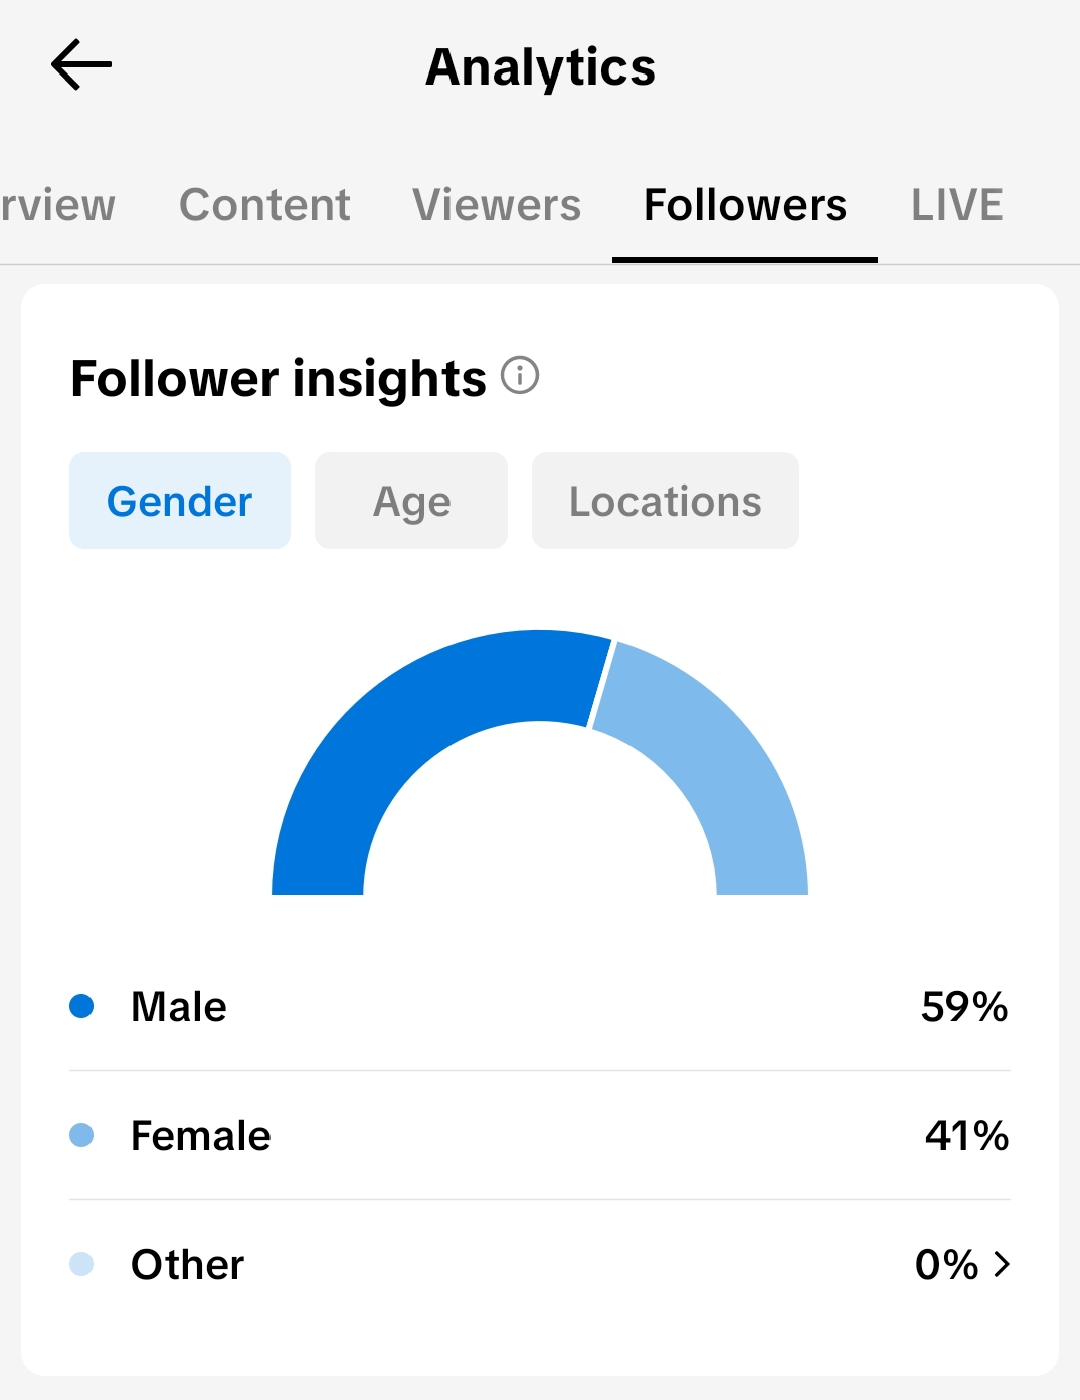Open the Follower insights info icon
The height and width of the screenshot is (1400, 1080).
coord(520,376)
